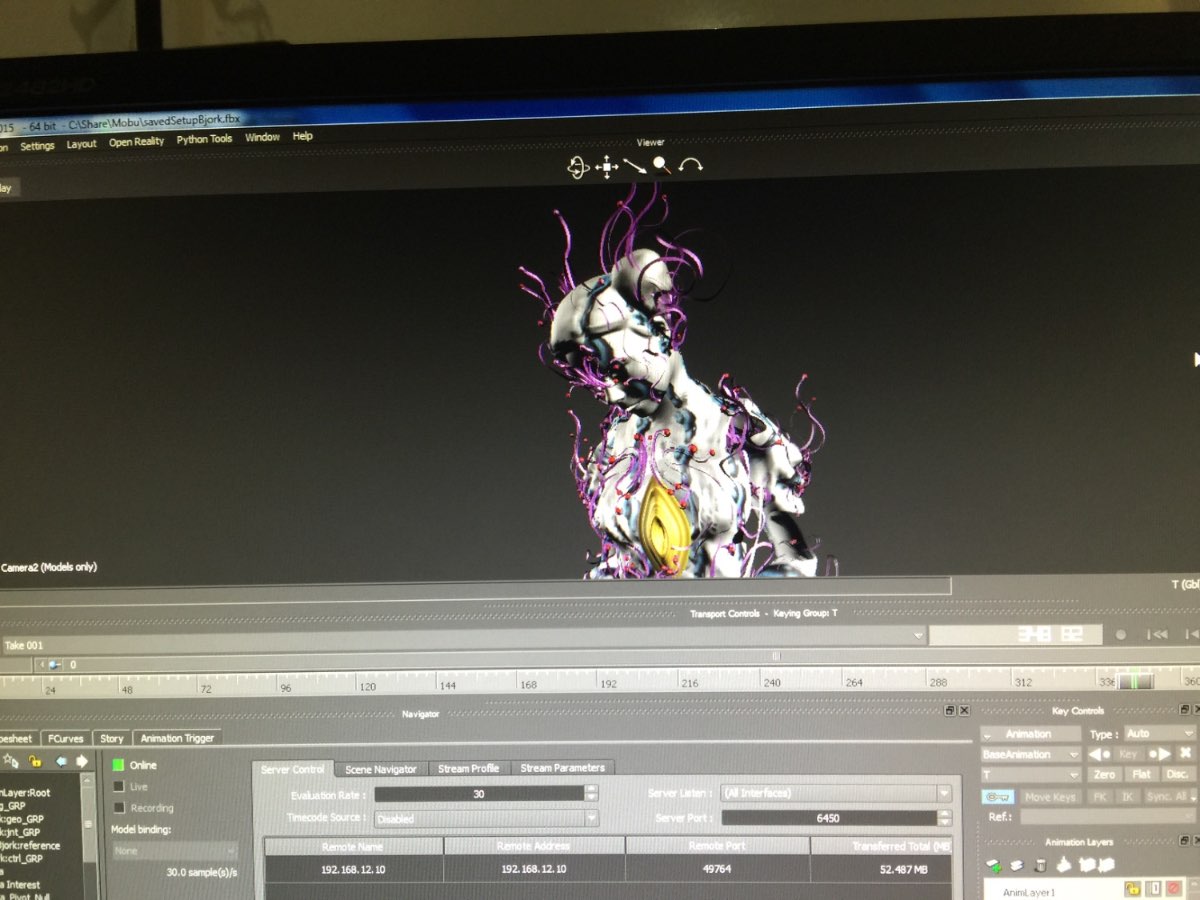
Task: Switch to the Animation Trigger tab
Action: tap(177, 739)
